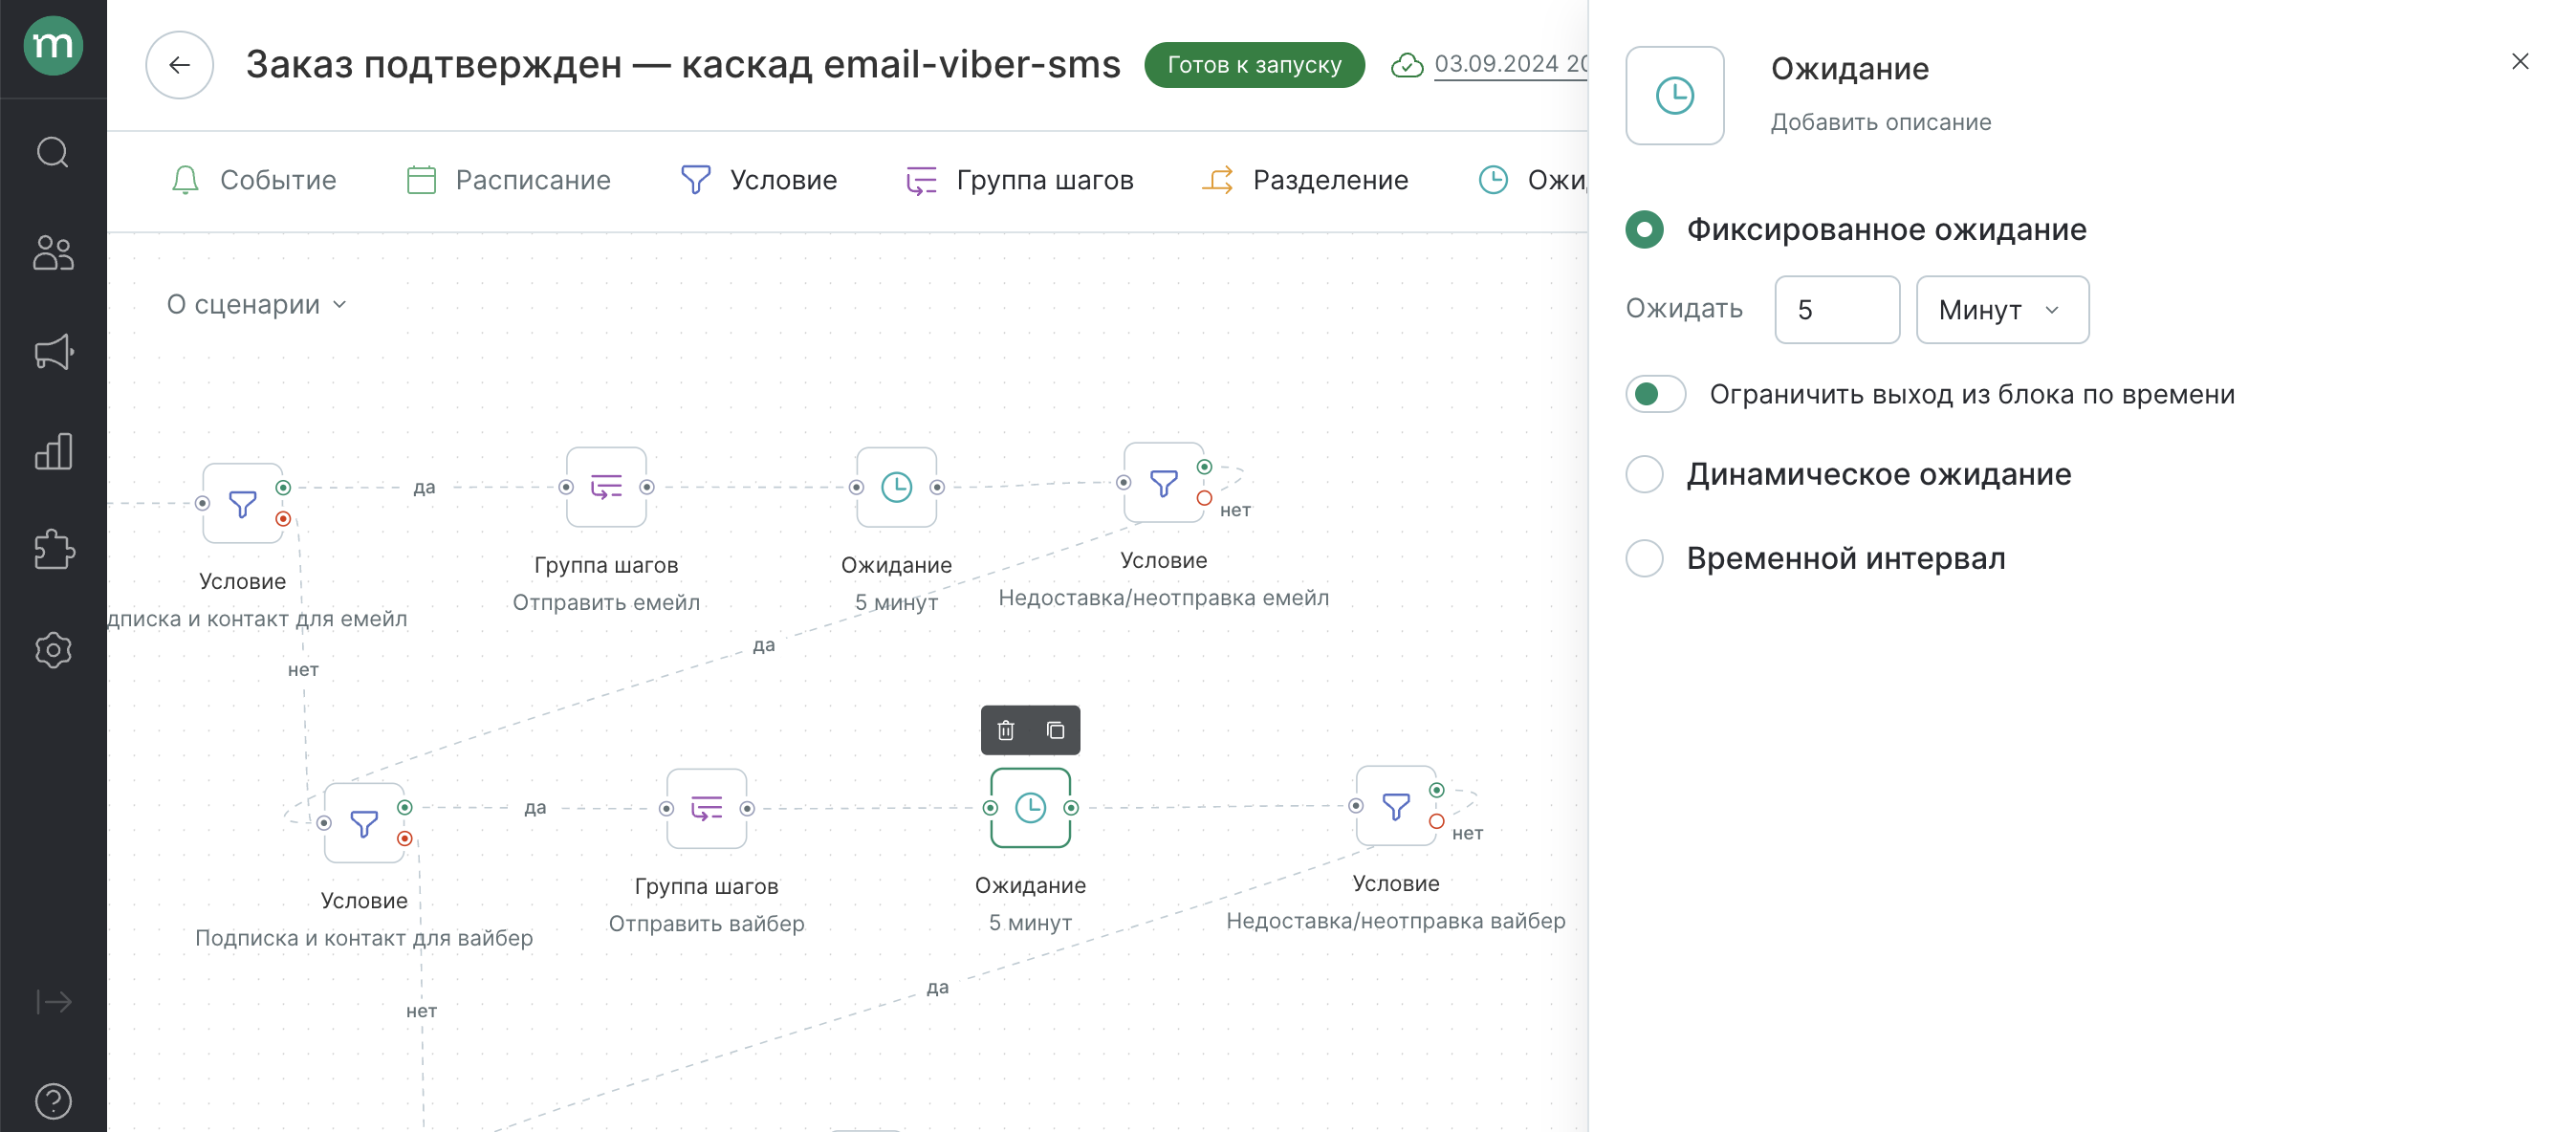
Task: Click the clock icon in the wait panel header
Action: coord(1675,96)
